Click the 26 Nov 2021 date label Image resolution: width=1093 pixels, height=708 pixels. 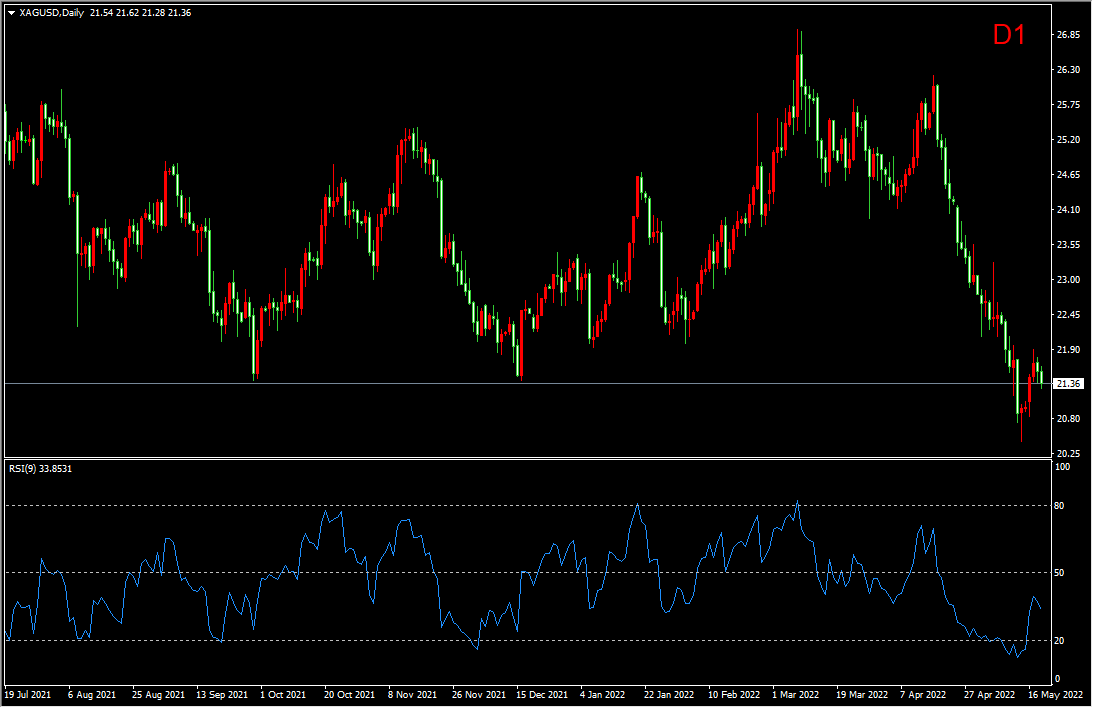[479, 695]
